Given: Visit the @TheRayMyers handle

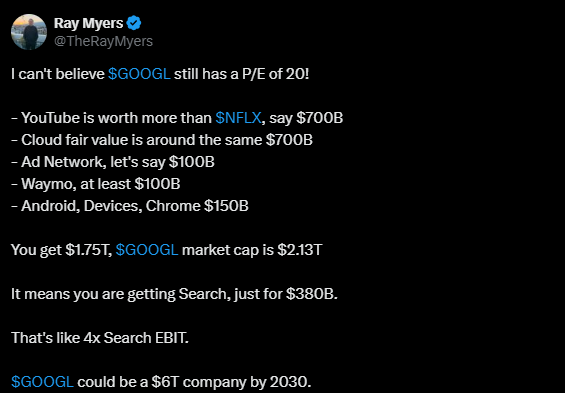Looking at the screenshot, I should tap(103, 41).
